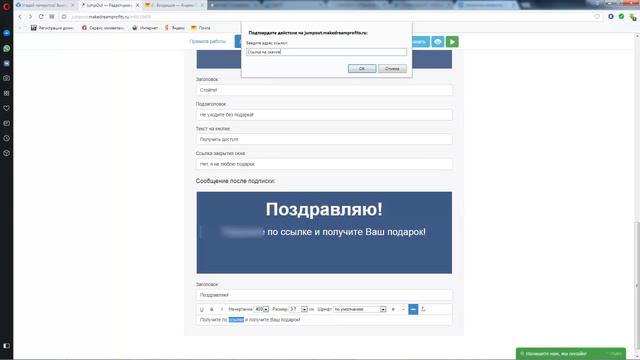Screen dimensions: 640x360
Task: Open bookmarks heart in the sidebar
Action: click(x=7, y=108)
